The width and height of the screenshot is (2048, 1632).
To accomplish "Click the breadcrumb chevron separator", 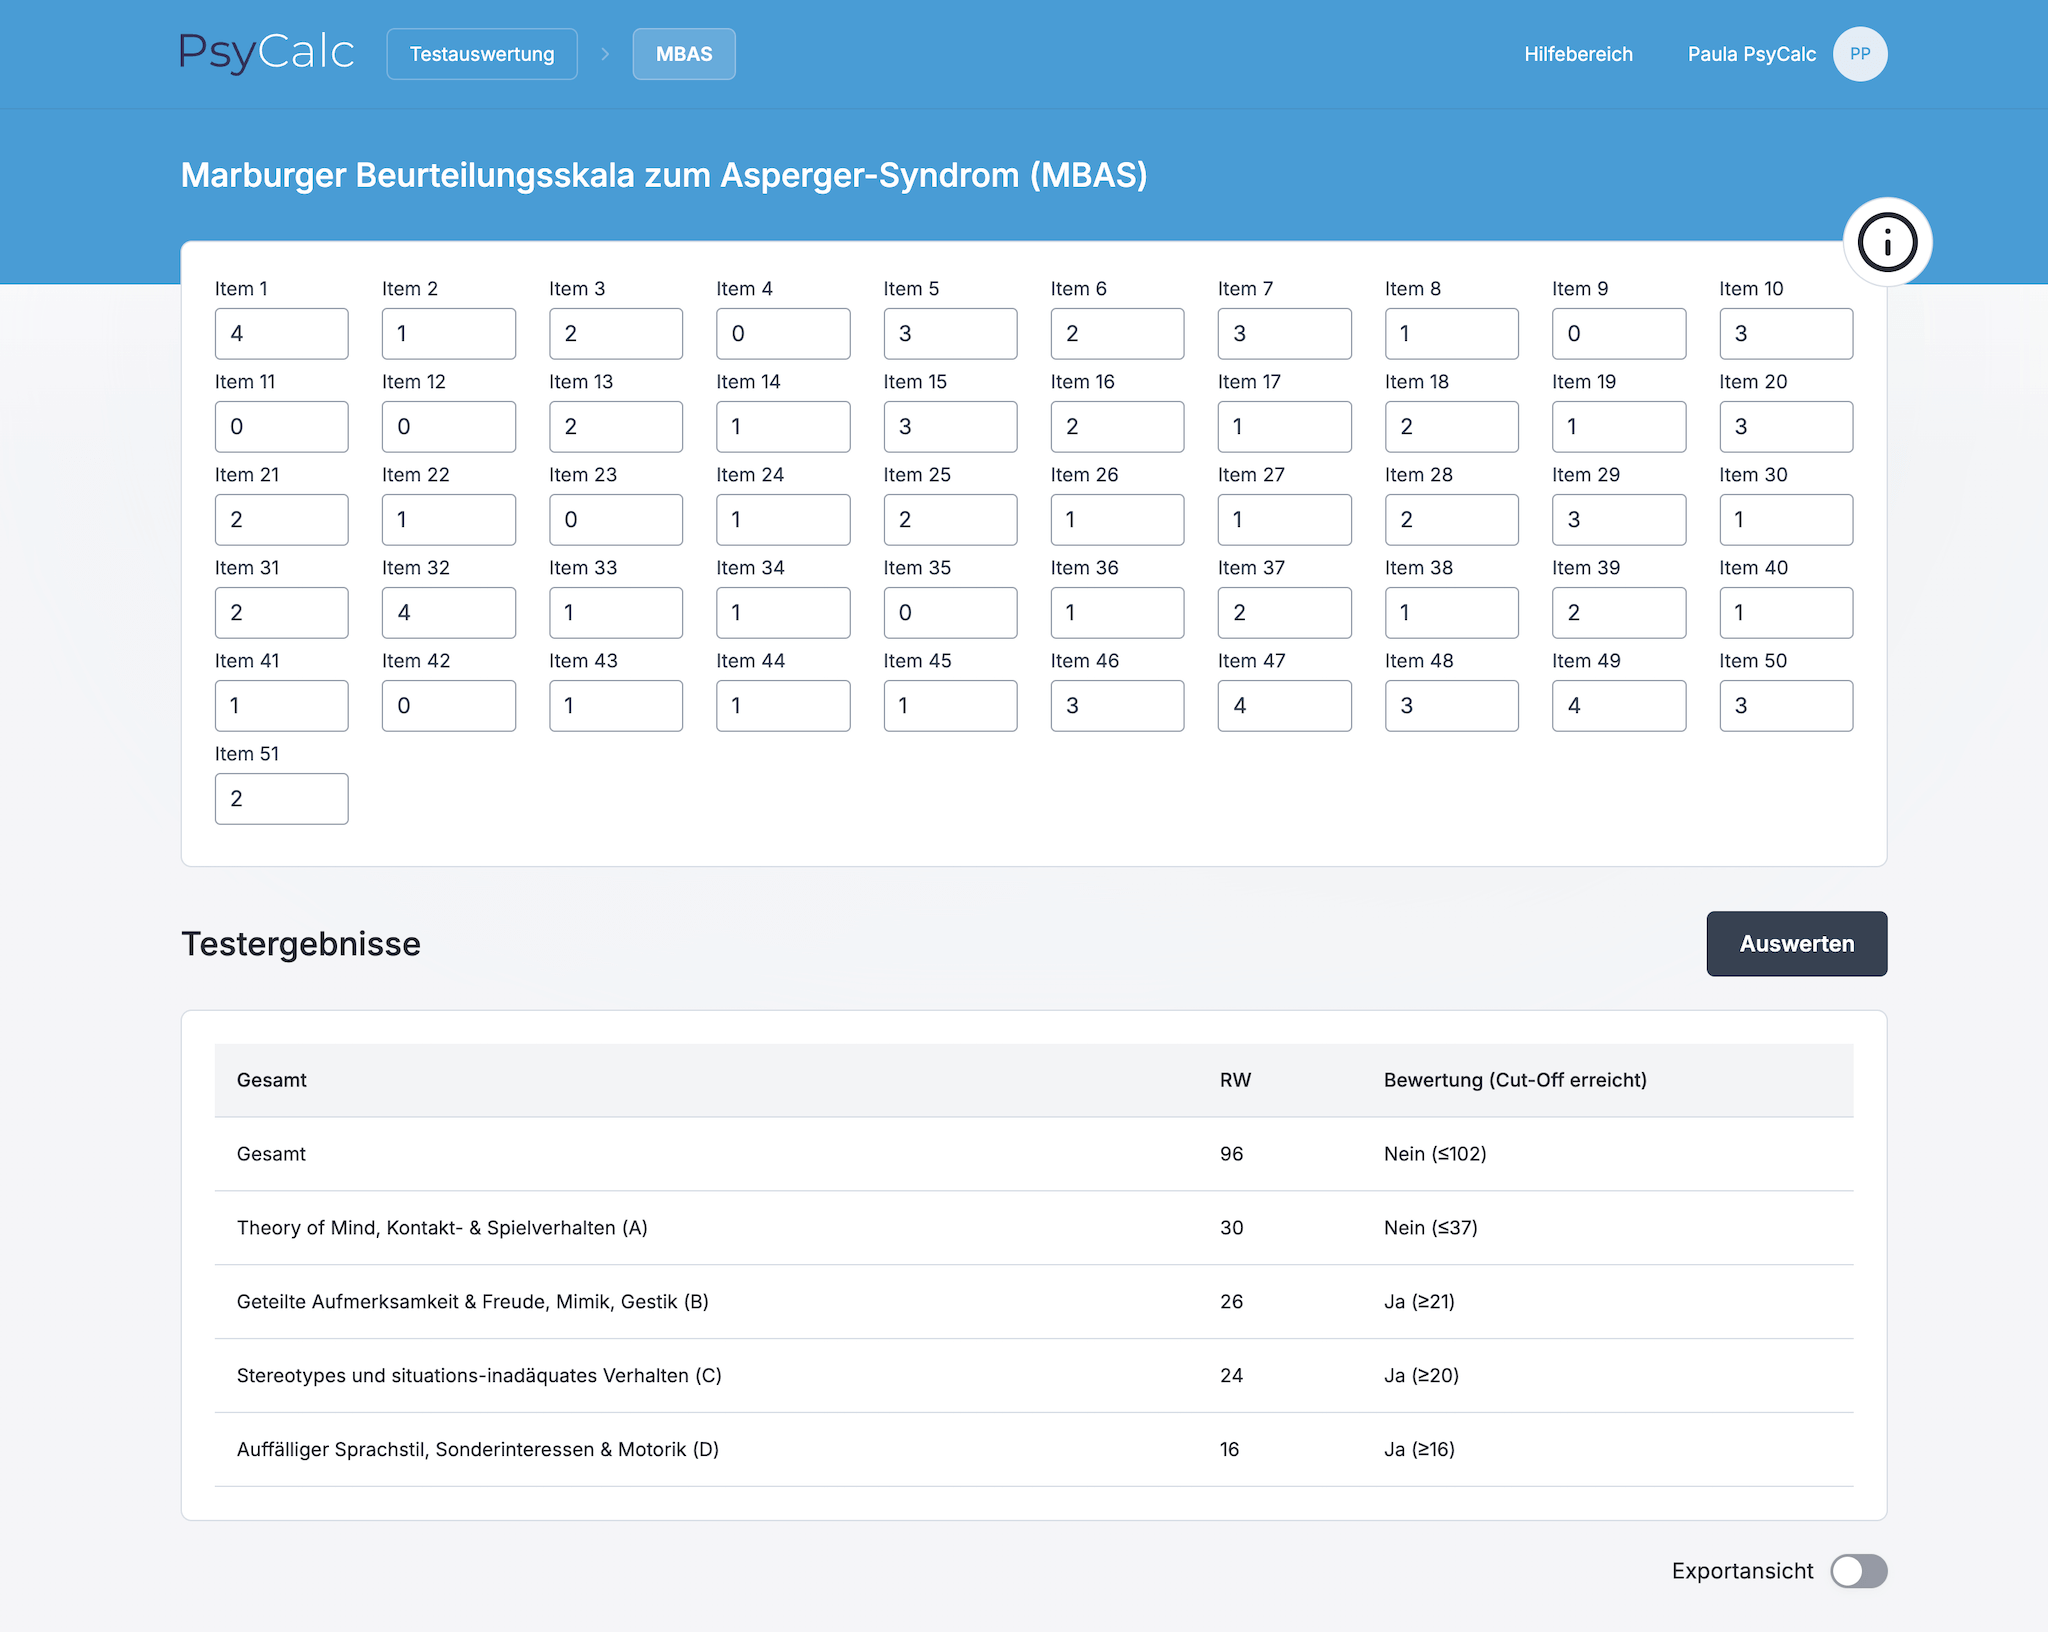I will pyautogui.click(x=605, y=54).
